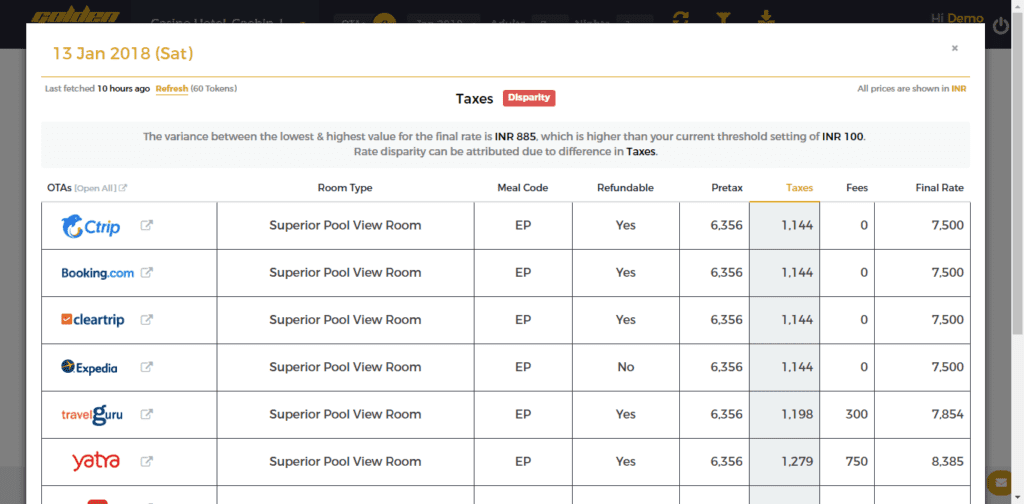Open the chat widget at bottom right
The width and height of the screenshot is (1024, 504).
(x=997, y=482)
